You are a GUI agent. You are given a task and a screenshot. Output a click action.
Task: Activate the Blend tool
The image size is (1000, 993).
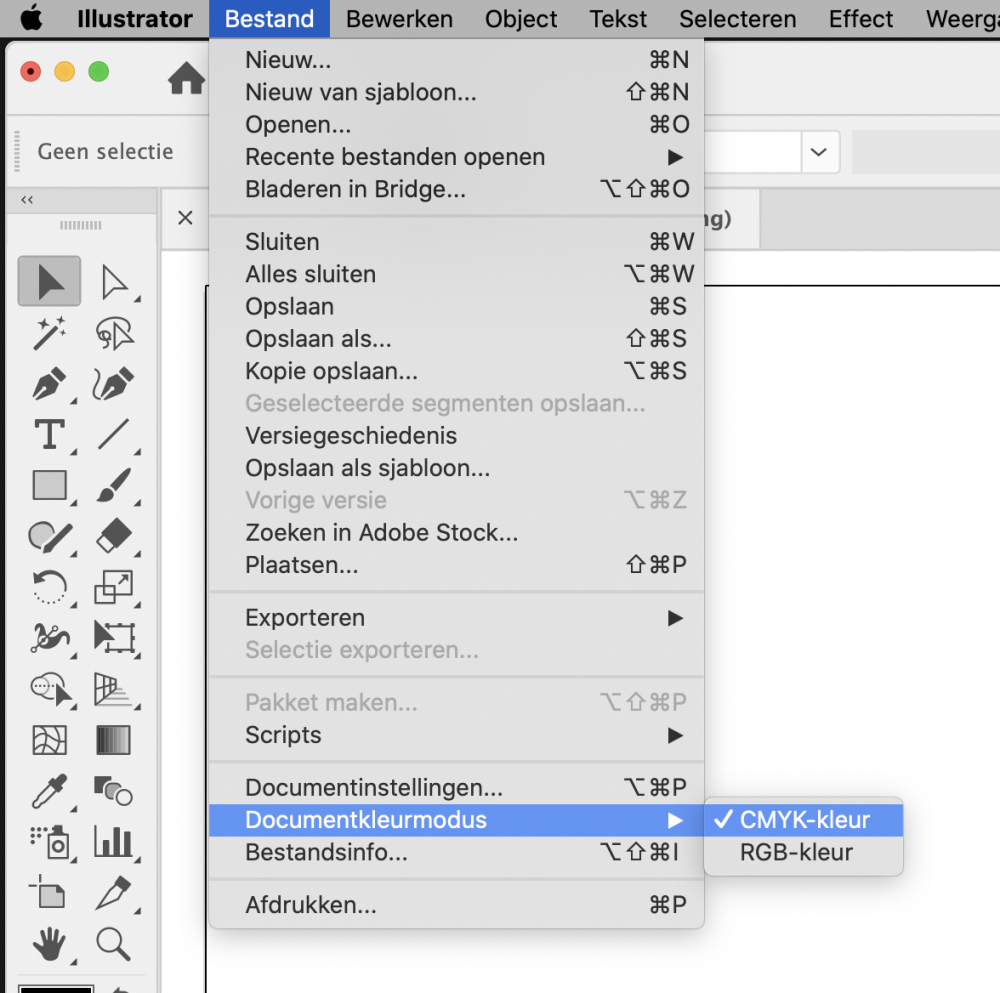pos(113,791)
